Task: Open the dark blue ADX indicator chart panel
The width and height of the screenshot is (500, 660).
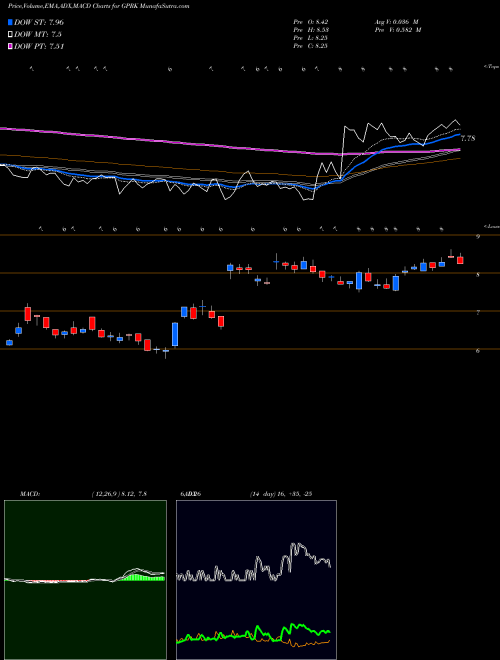Action: tap(256, 580)
